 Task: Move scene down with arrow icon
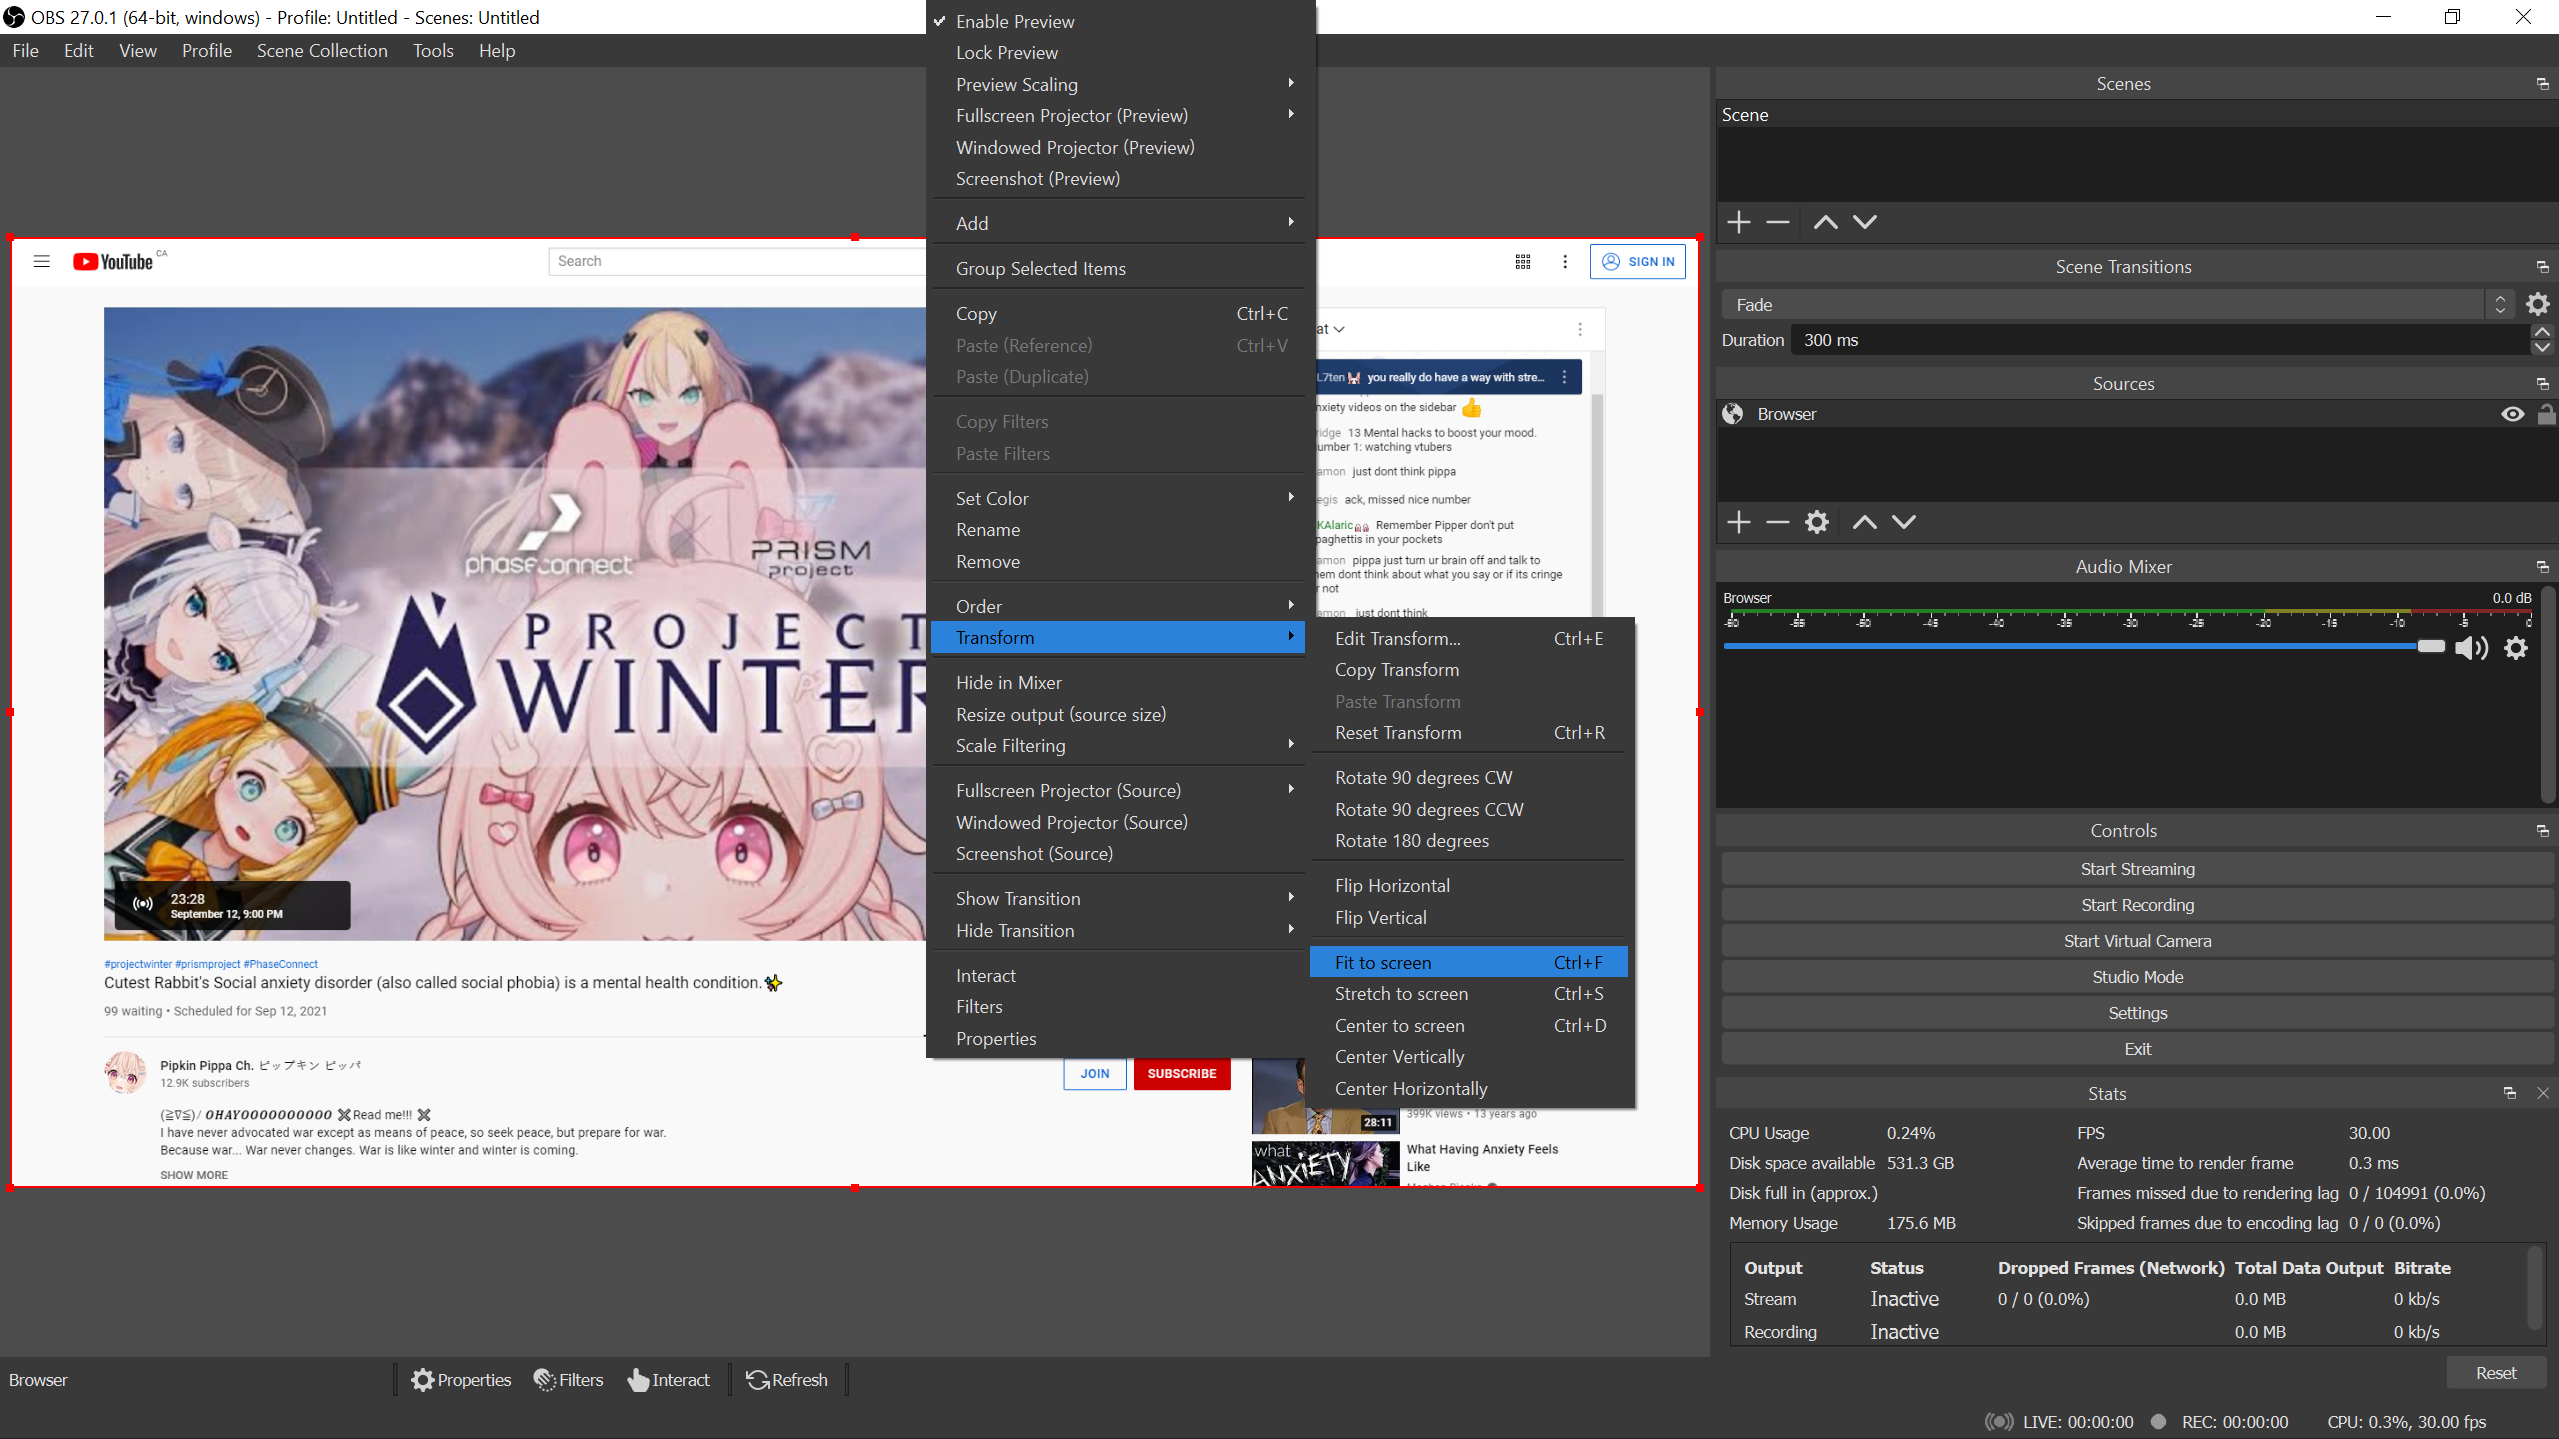coord(1864,222)
